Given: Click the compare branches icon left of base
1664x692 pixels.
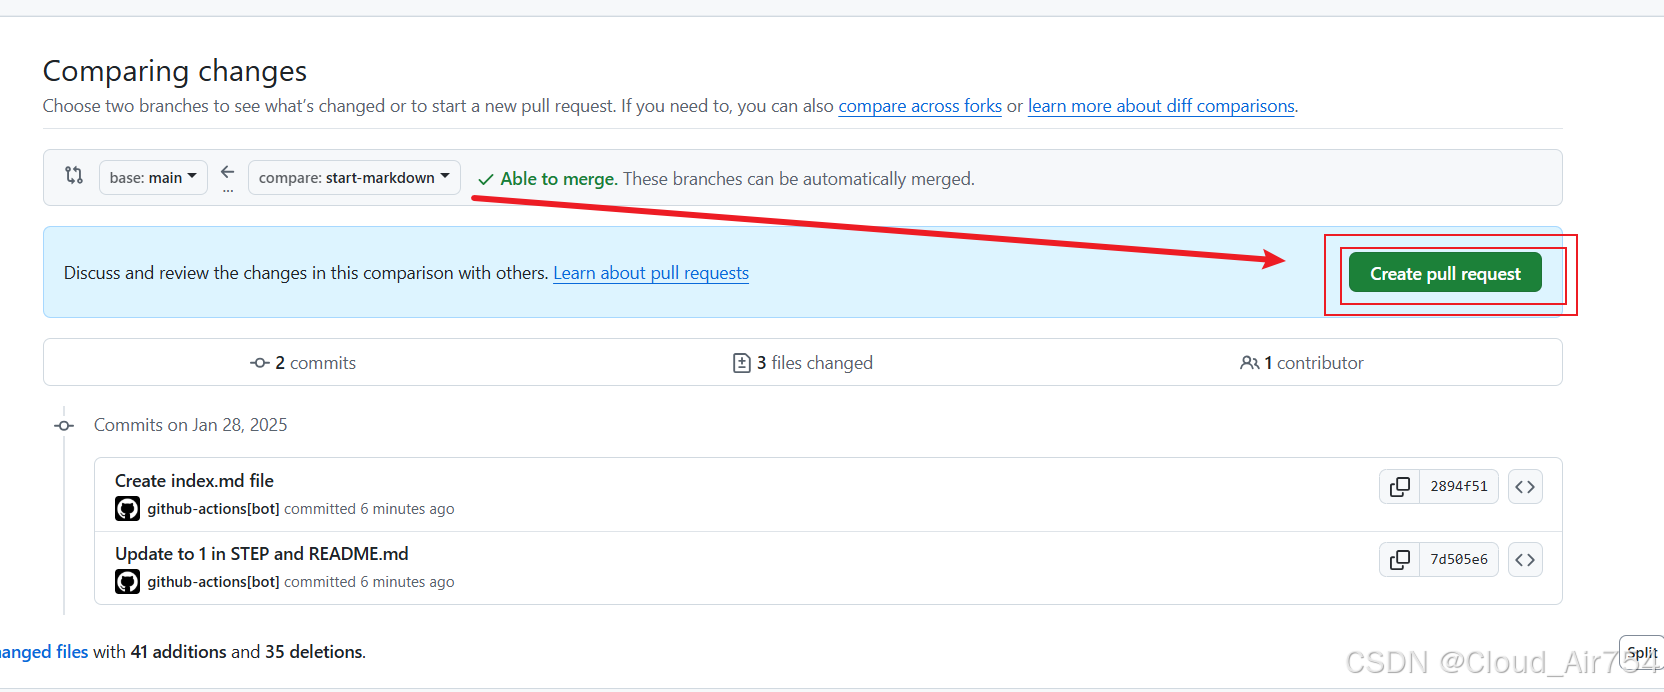Looking at the screenshot, I should pyautogui.click(x=74, y=175).
